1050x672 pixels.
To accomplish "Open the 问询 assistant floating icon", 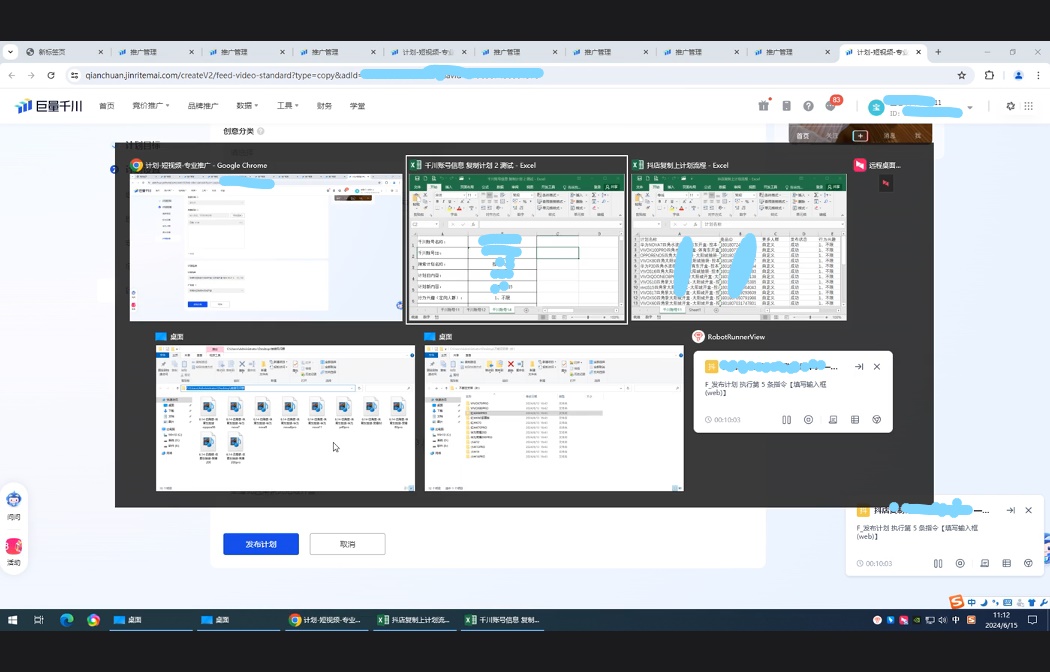I will click(x=13, y=505).
